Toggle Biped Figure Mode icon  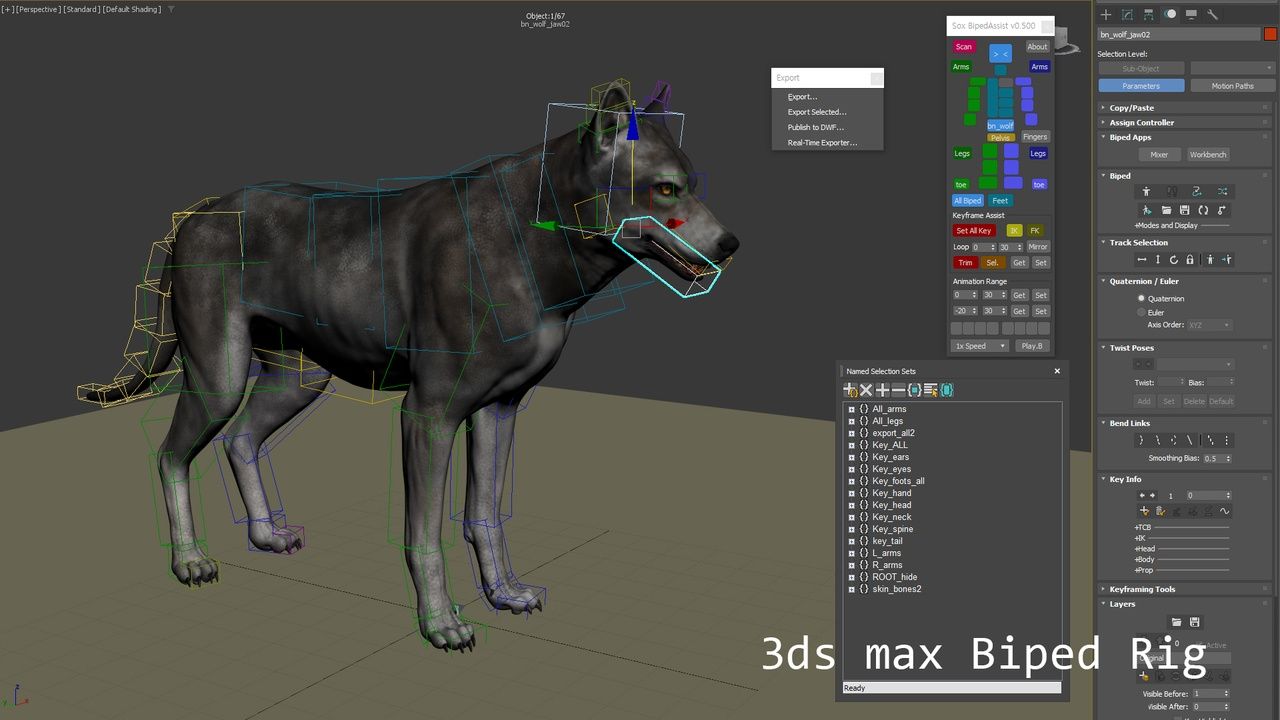(x=1146, y=191)
